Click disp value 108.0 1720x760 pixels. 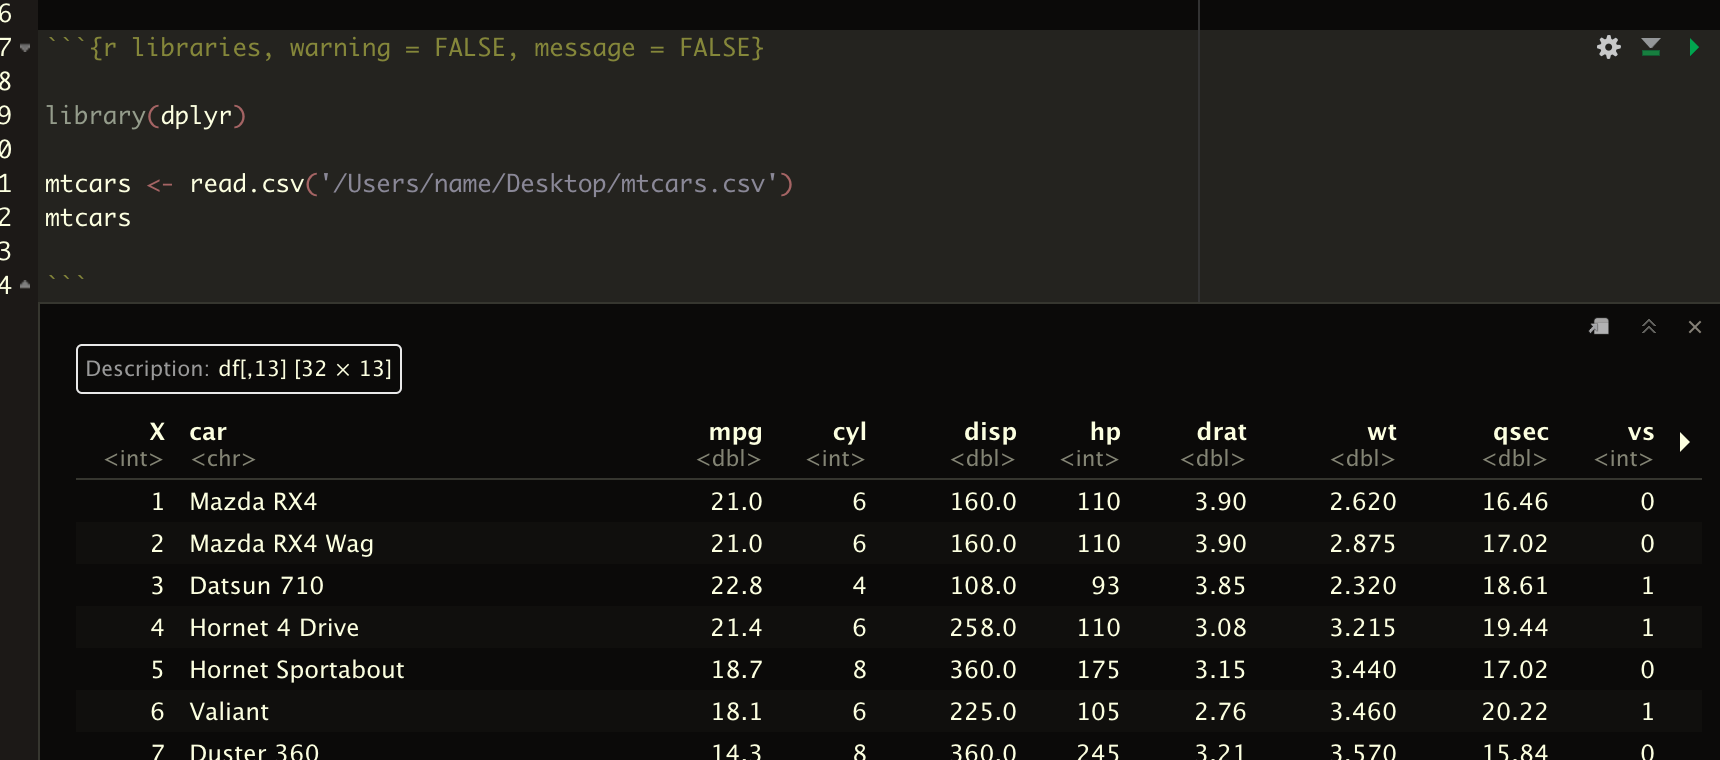pos(983,586)
